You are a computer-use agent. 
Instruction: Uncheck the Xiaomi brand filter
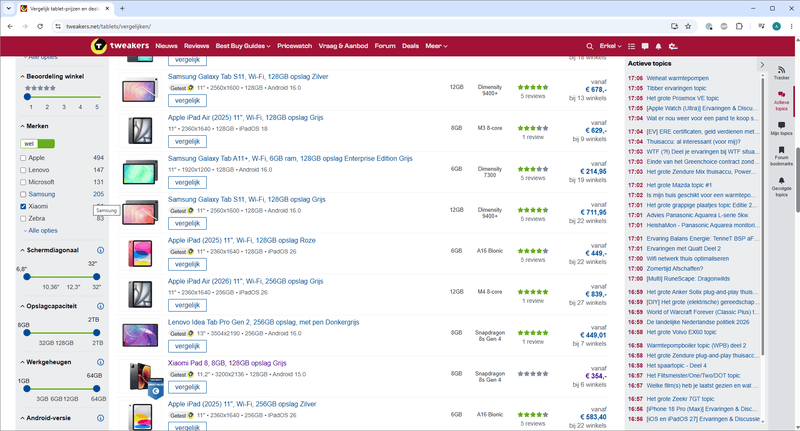click(23, 207)
